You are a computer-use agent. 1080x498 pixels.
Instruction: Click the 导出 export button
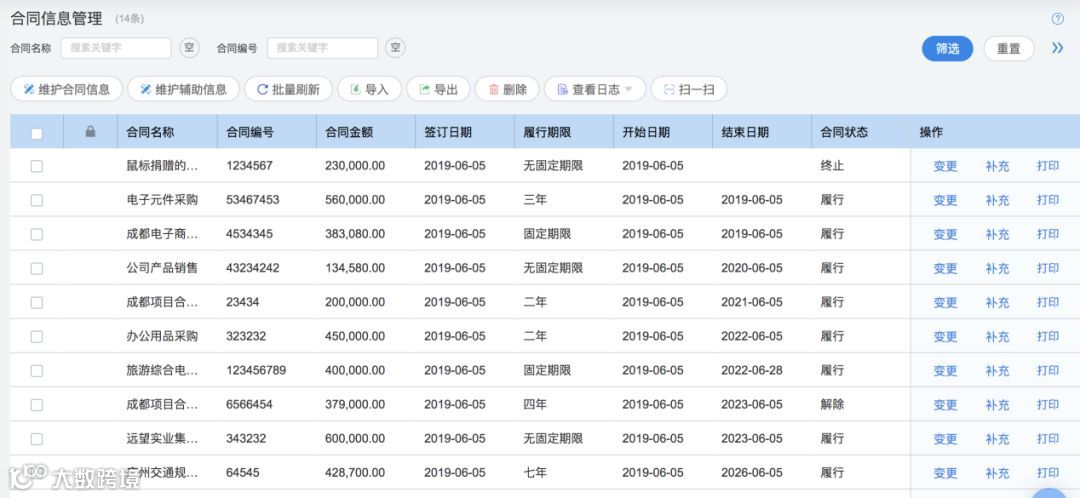pos(439,89)
